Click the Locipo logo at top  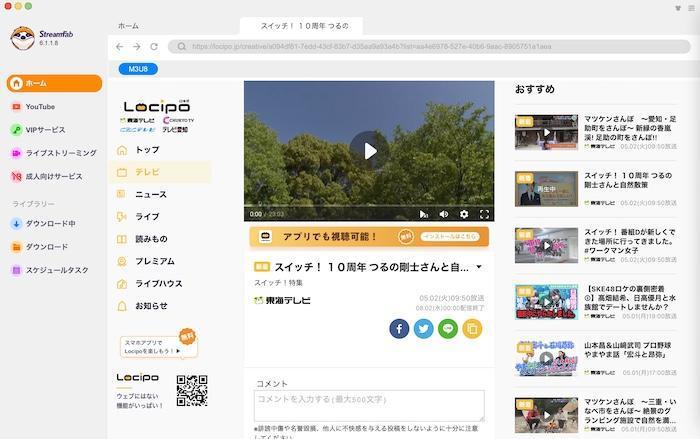click(157, 106)
